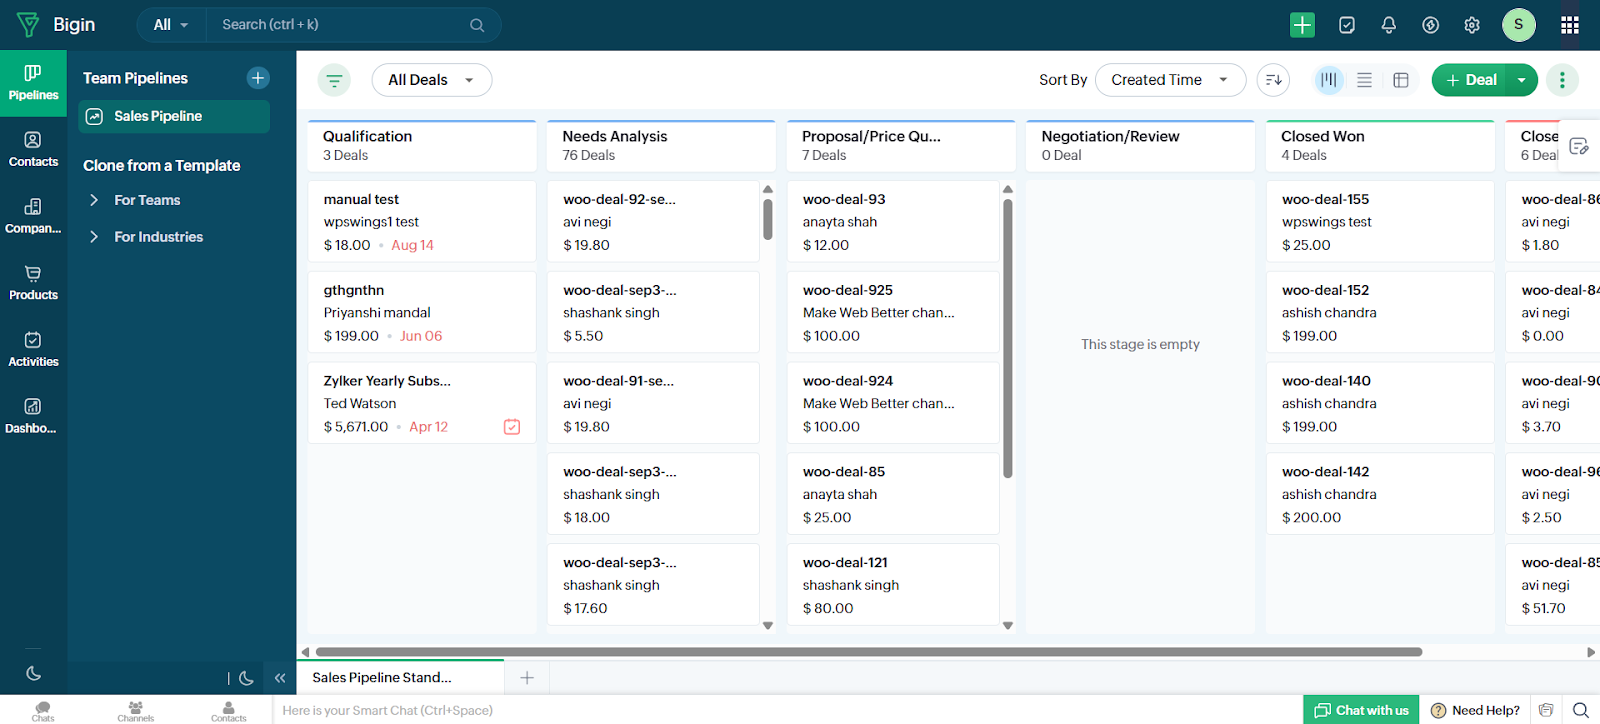Switch to Kanban board view
The width and height of the screenshot is (1600, 724).
1328,80
